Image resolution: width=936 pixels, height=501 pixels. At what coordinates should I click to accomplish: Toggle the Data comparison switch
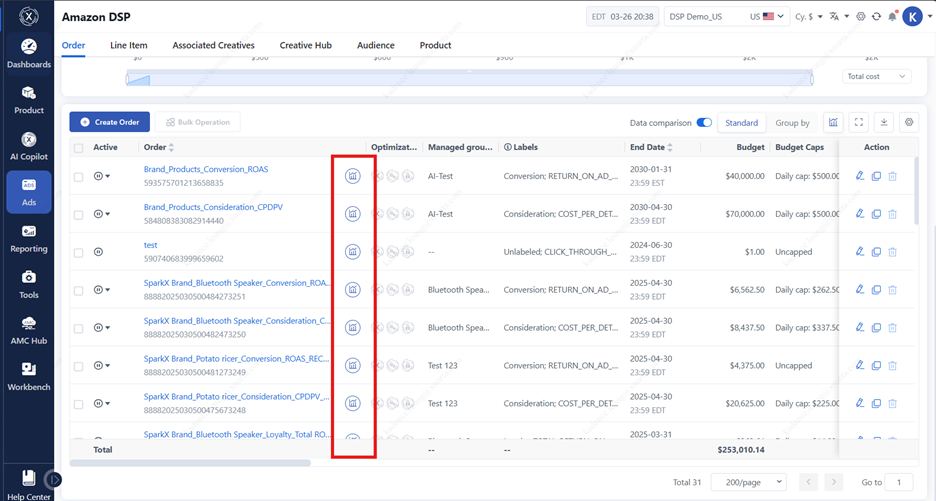(x=704, y=123)
